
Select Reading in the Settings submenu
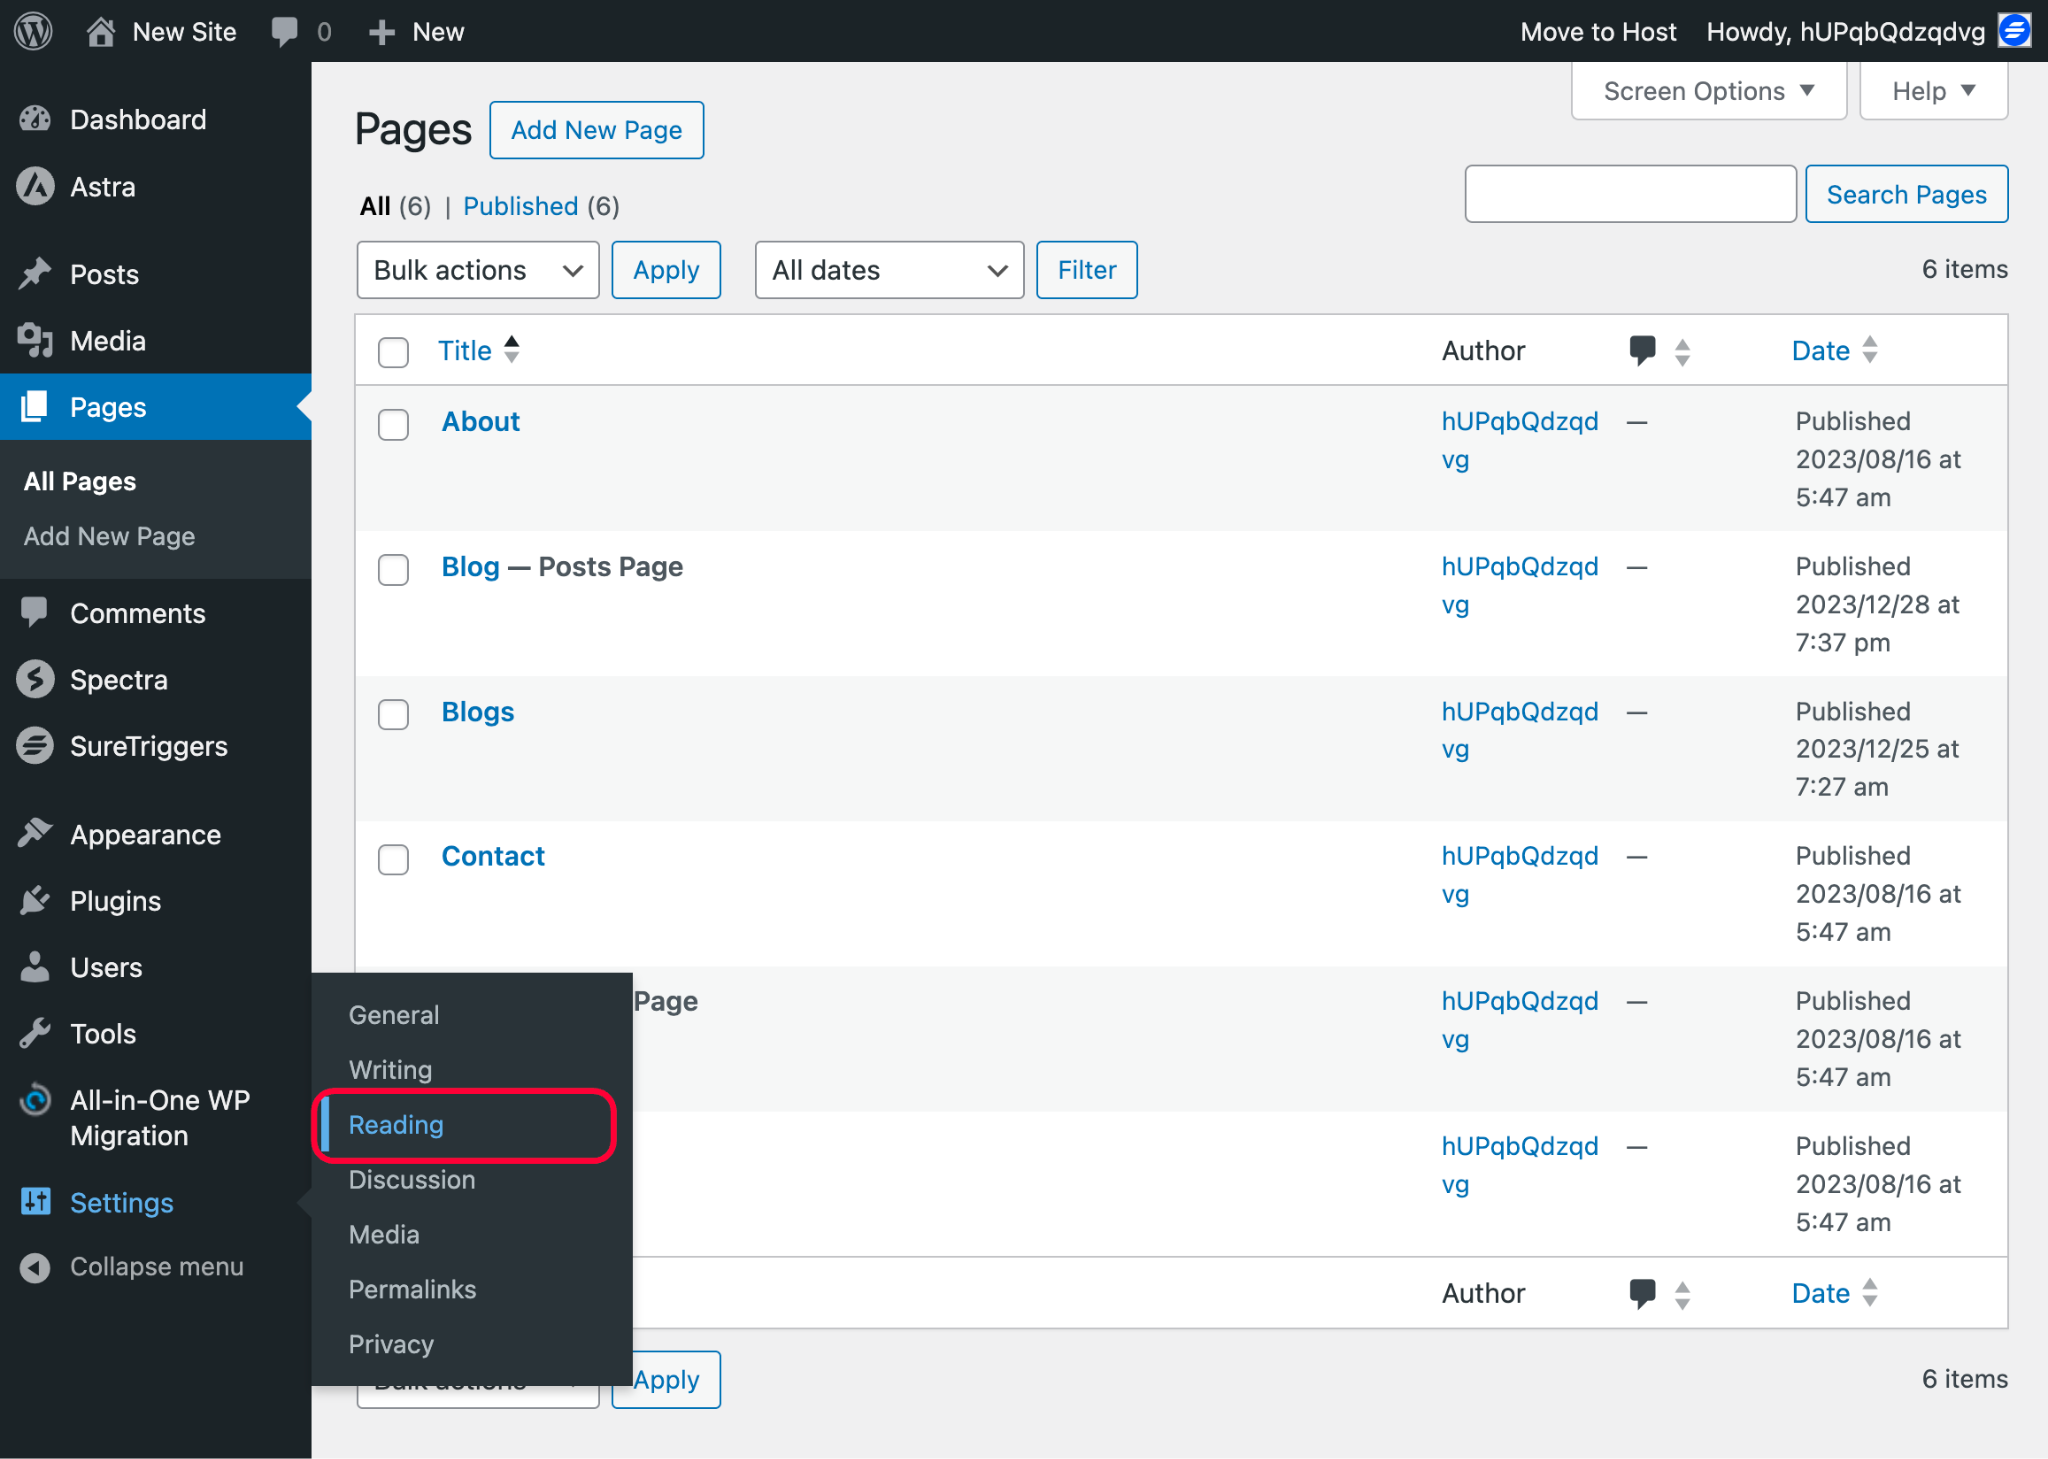(396, 1125)
